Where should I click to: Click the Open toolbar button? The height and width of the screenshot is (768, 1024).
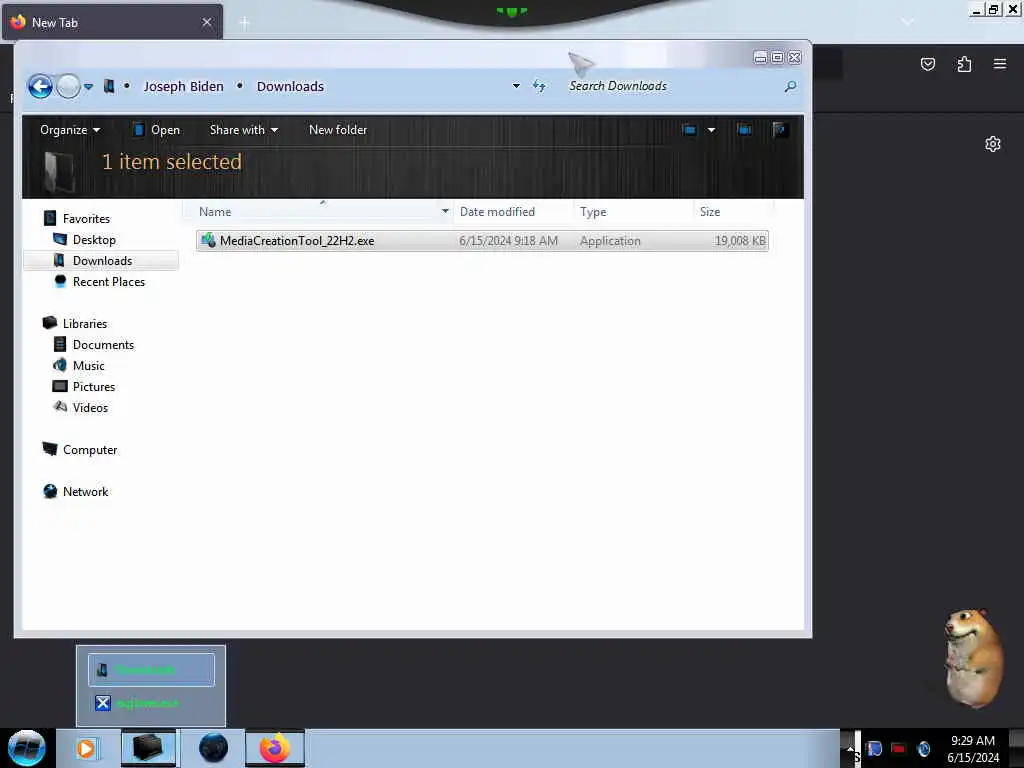point(157,130)
